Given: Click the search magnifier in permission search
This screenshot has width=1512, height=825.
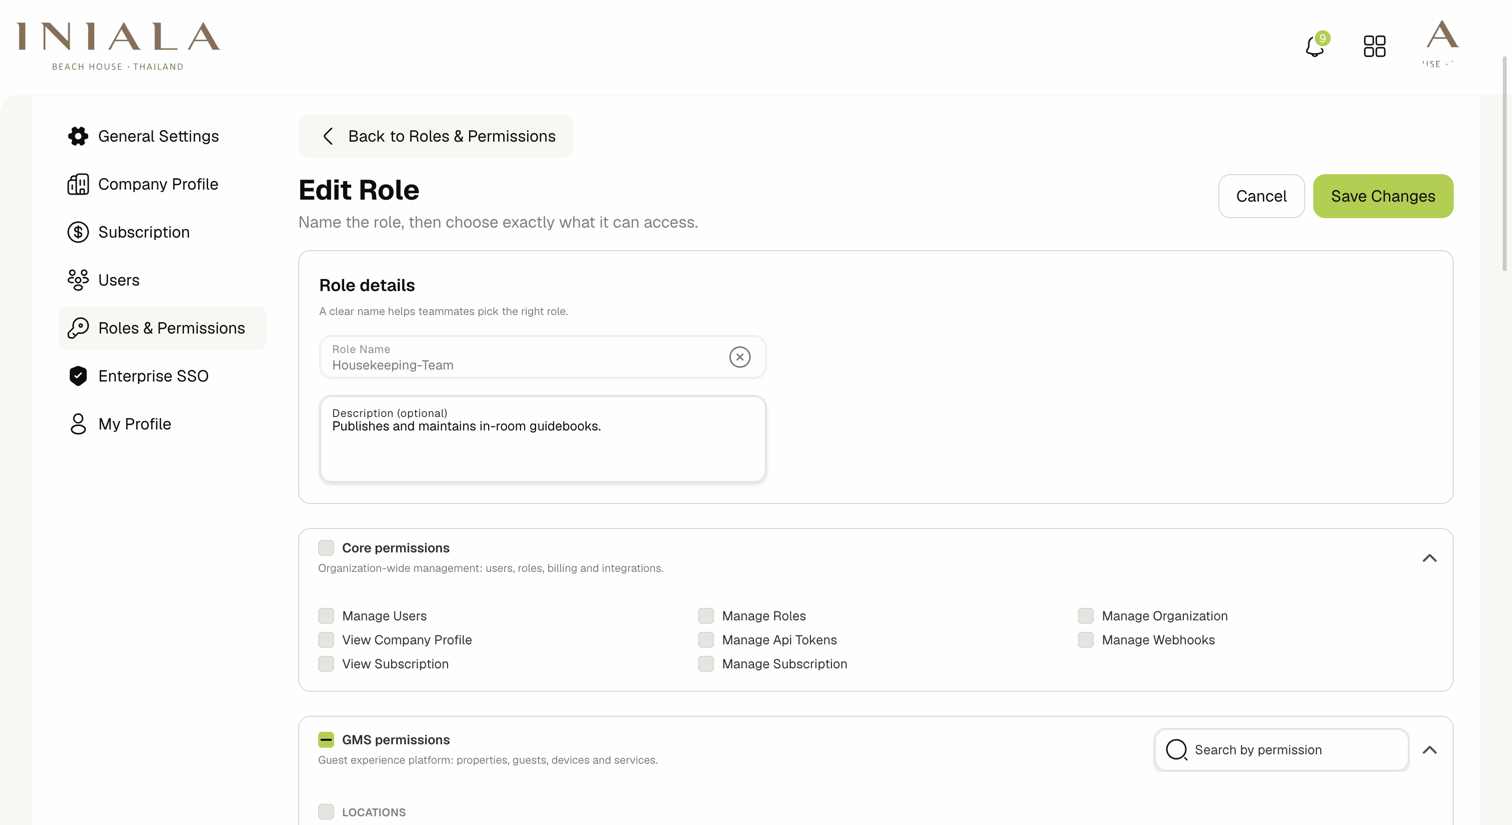Looking at the screenshot, I should pos(1177,750).
